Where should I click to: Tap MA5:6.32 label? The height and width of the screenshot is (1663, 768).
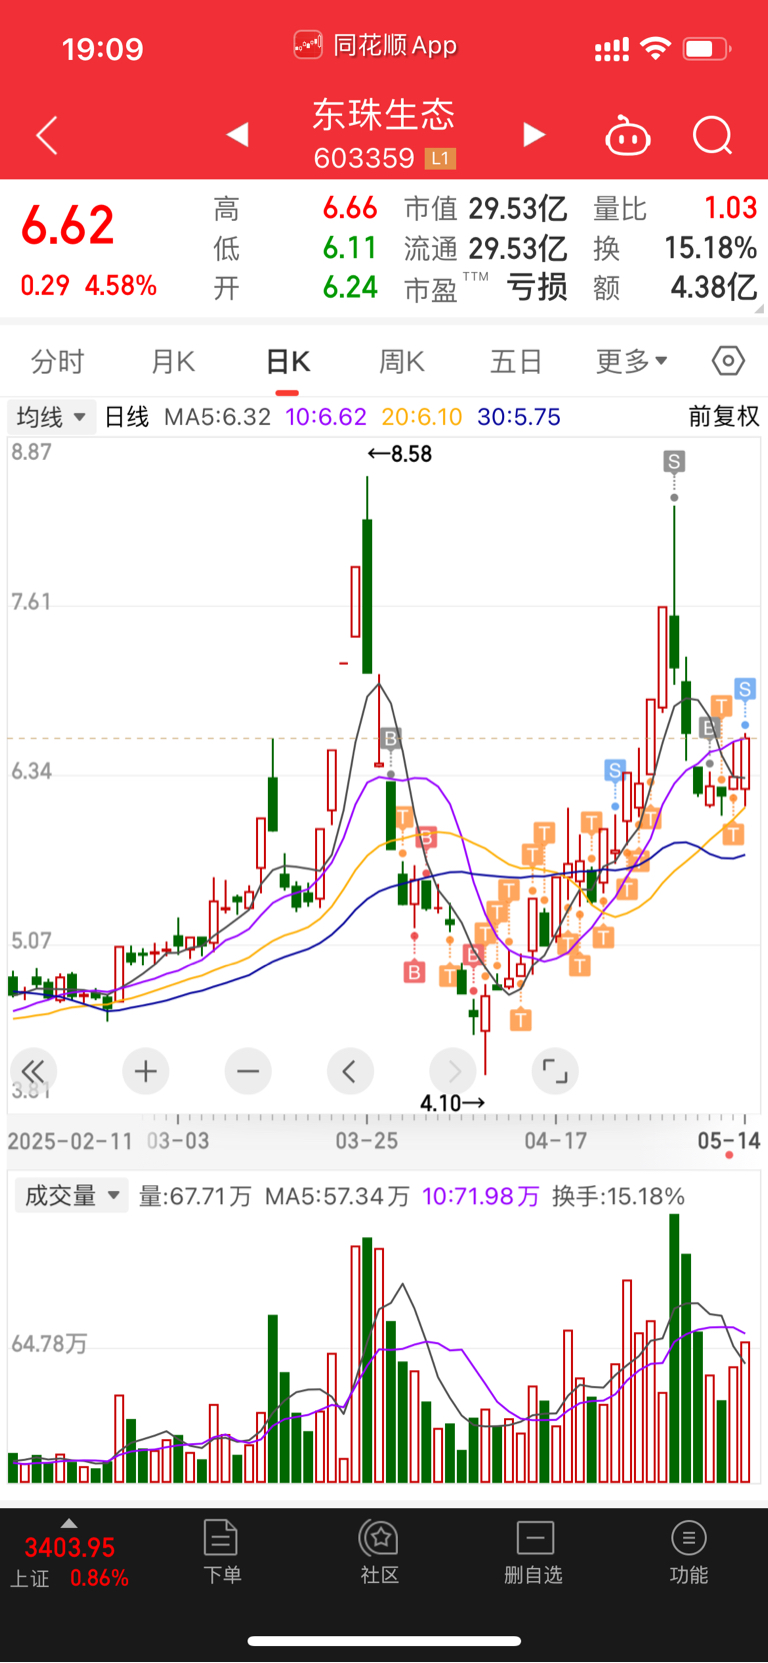point(218,416)
